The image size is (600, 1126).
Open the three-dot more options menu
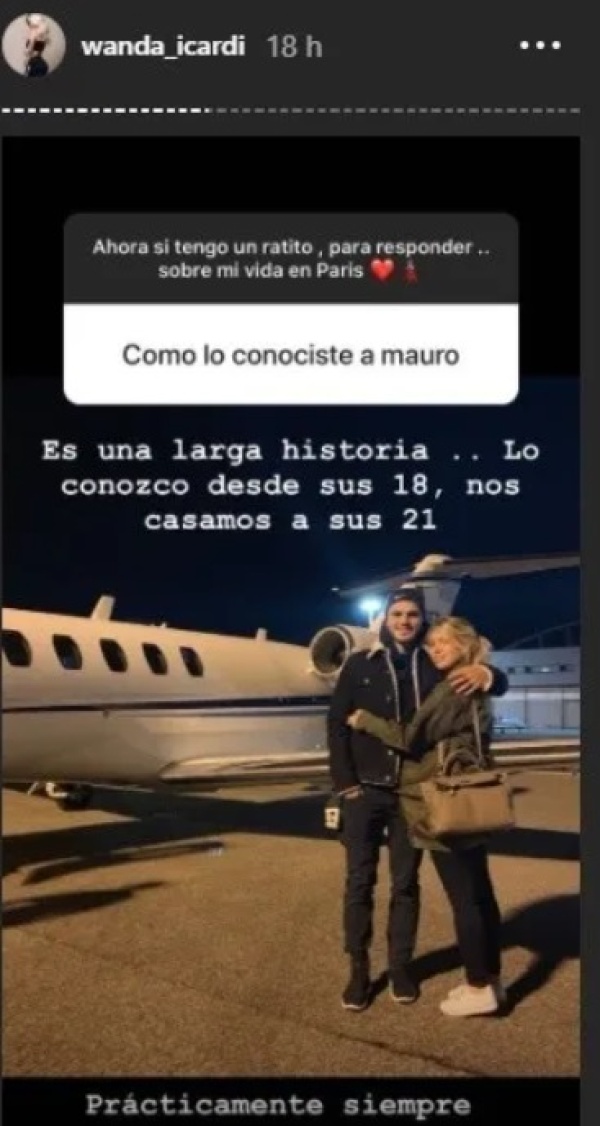(540, 46)
